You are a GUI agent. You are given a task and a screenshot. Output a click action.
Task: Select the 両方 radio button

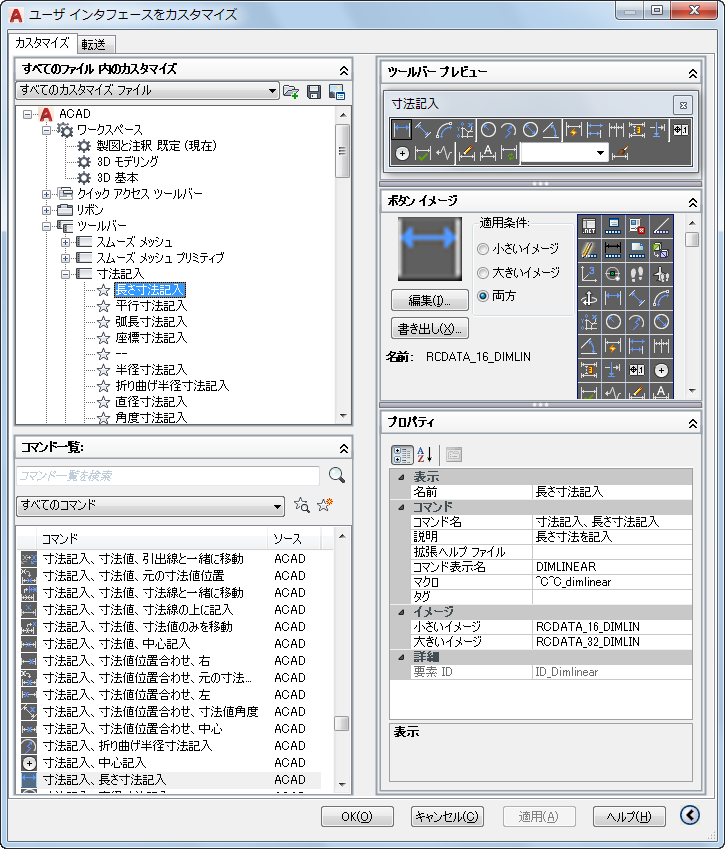tap(483, 296)
